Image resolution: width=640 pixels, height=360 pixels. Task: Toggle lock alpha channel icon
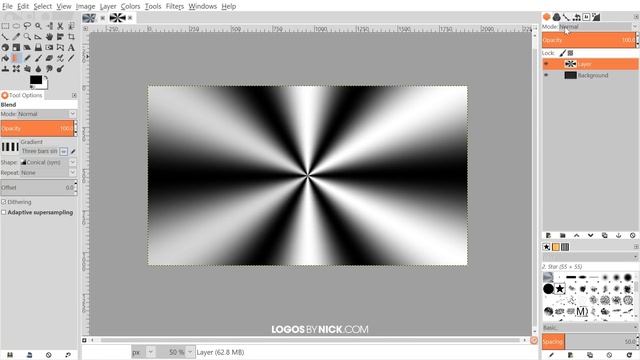coord(571,53)
